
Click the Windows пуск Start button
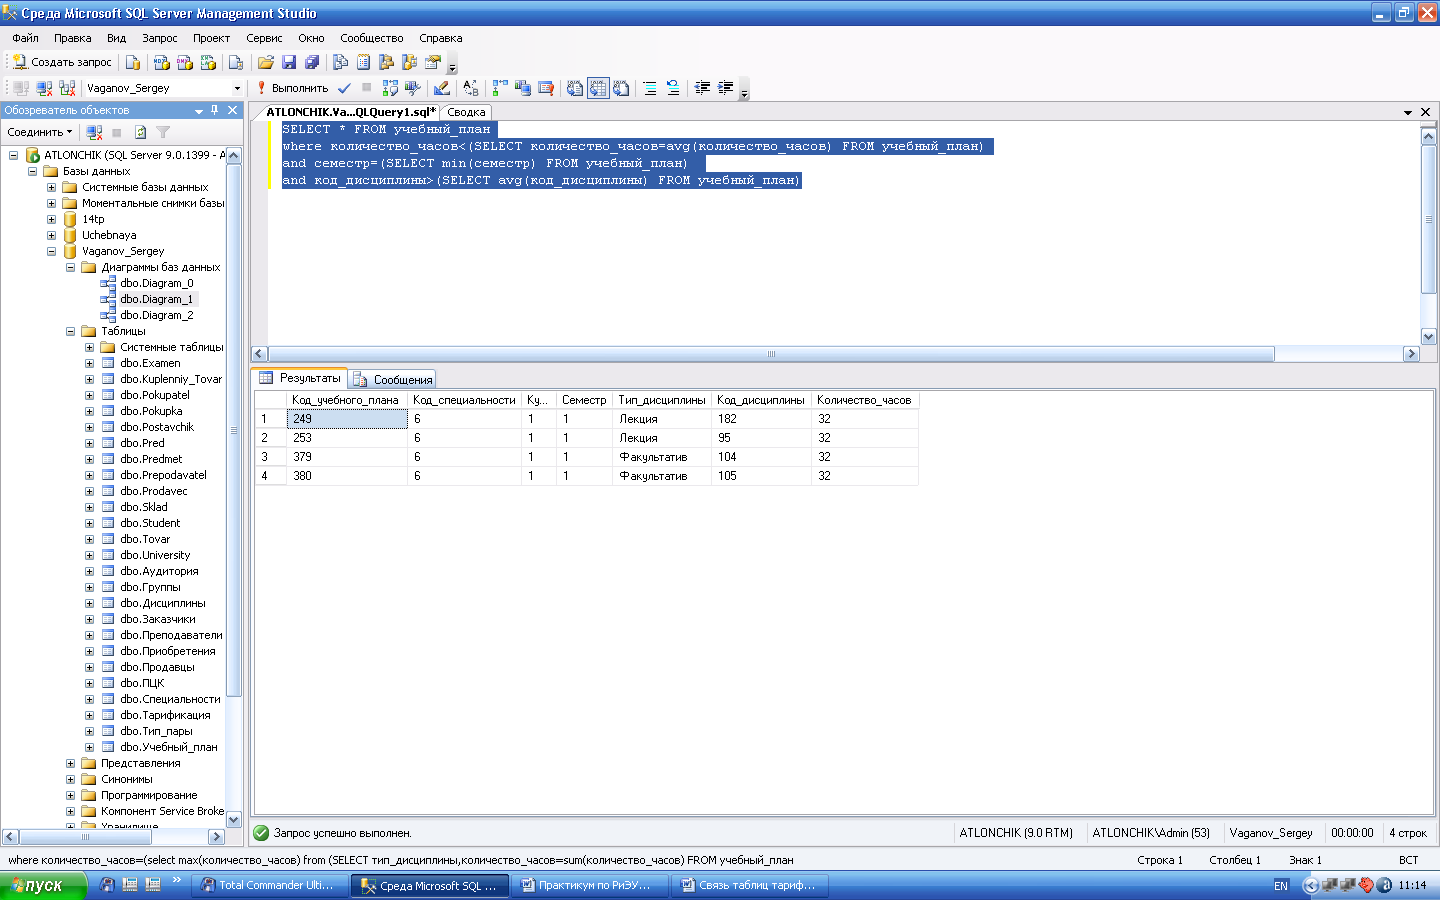tap(43, 885)
